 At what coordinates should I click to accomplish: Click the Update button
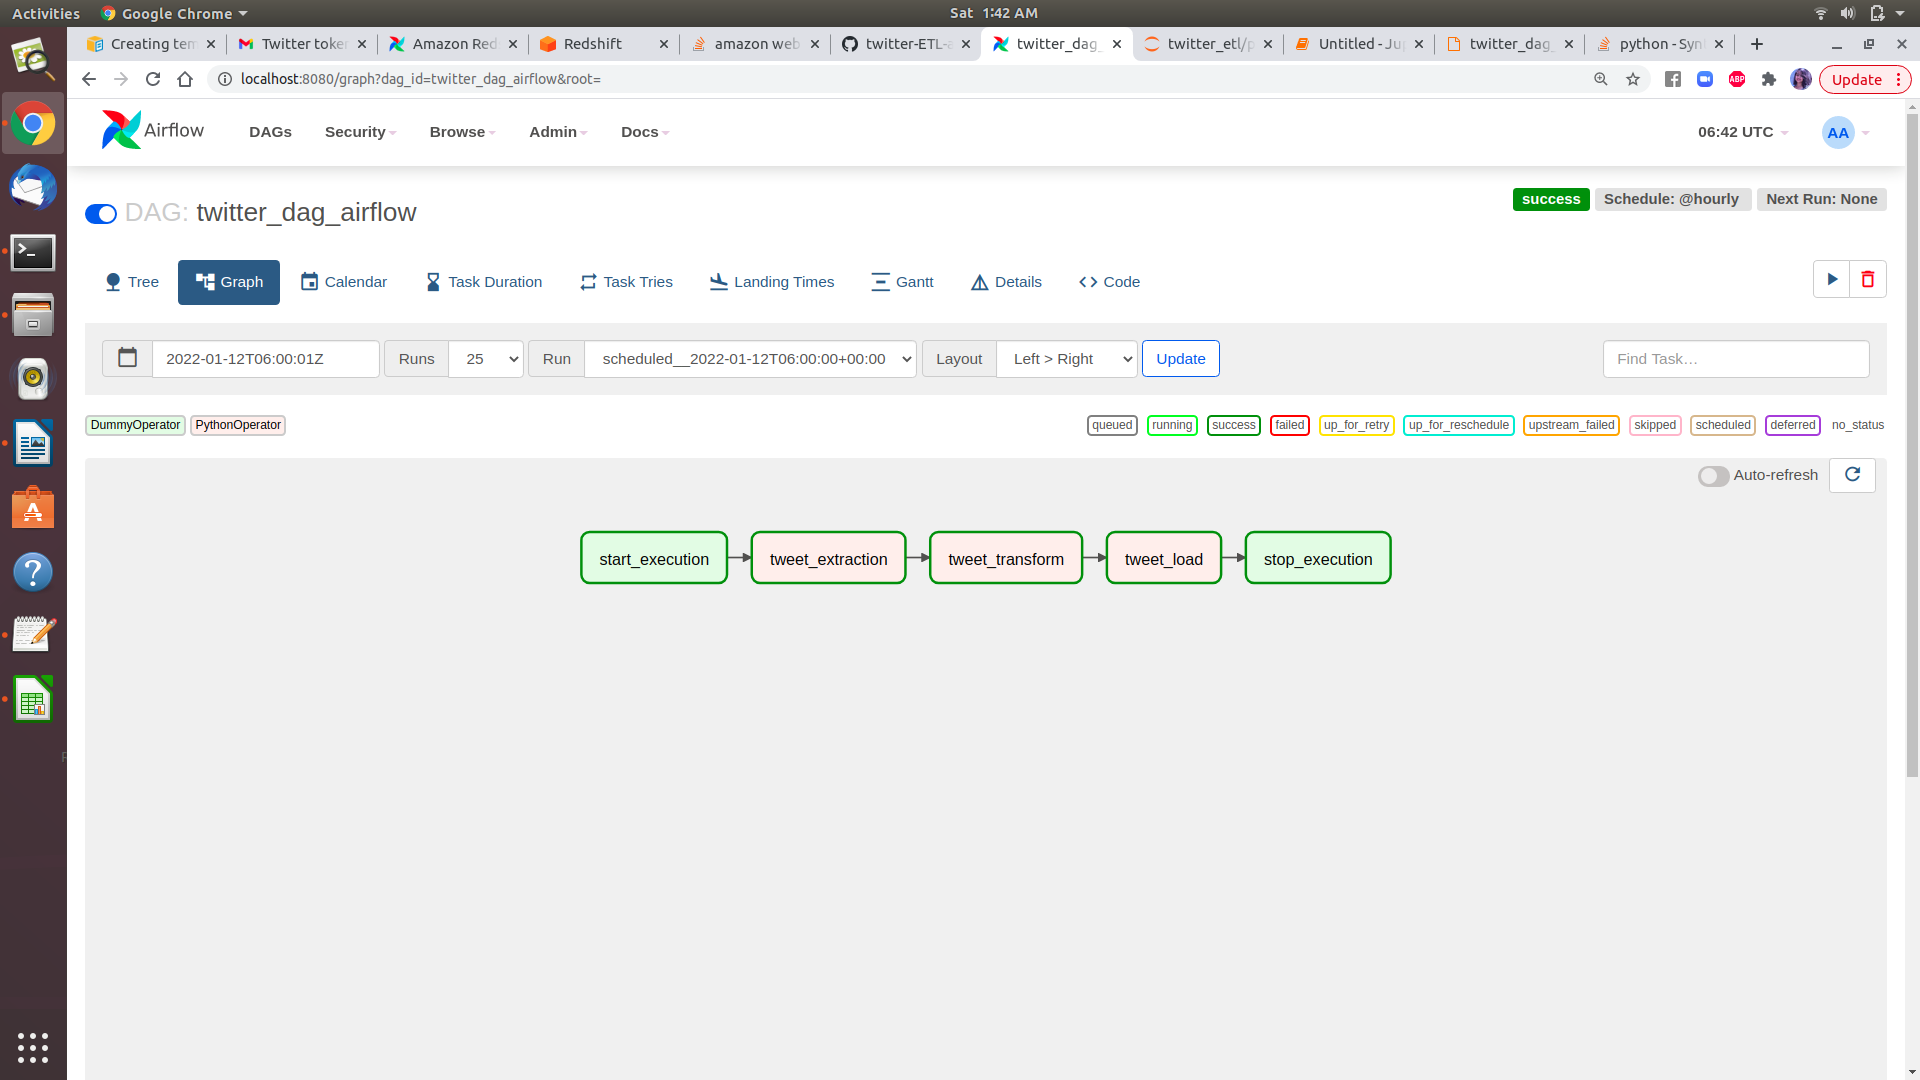coord(1180,358)
